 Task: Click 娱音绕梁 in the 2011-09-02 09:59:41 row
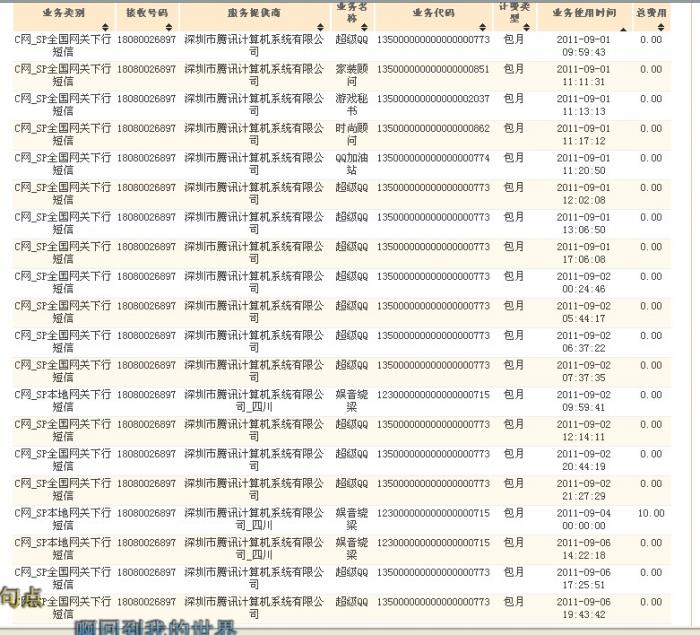coord(352,401)
